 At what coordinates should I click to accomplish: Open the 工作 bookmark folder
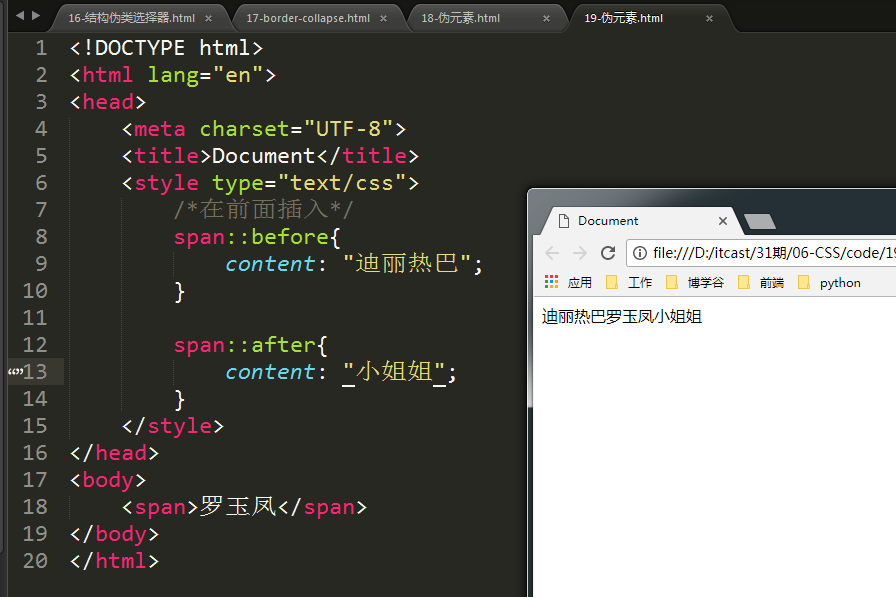[629, 282]
